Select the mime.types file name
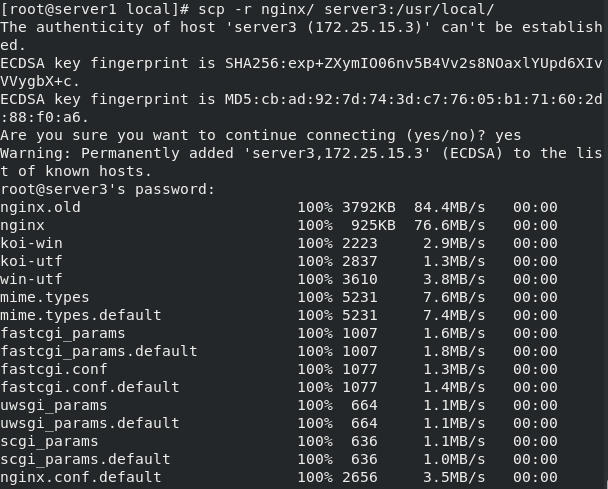 [45, 297]
